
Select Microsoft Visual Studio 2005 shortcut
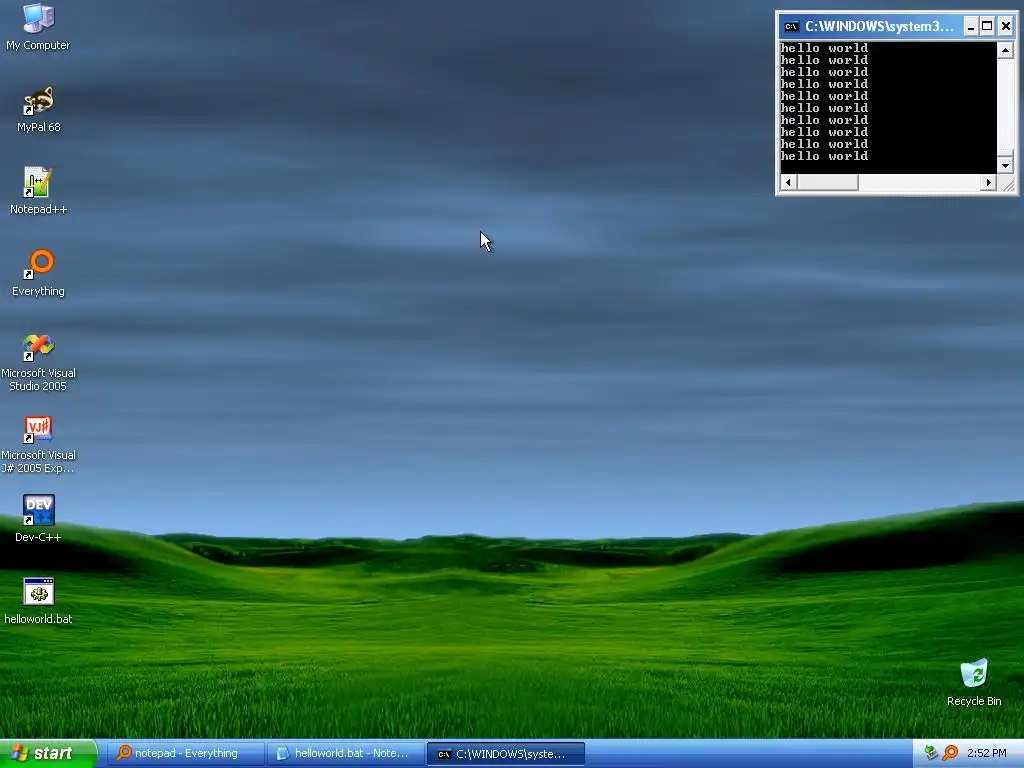pos(38,362)
